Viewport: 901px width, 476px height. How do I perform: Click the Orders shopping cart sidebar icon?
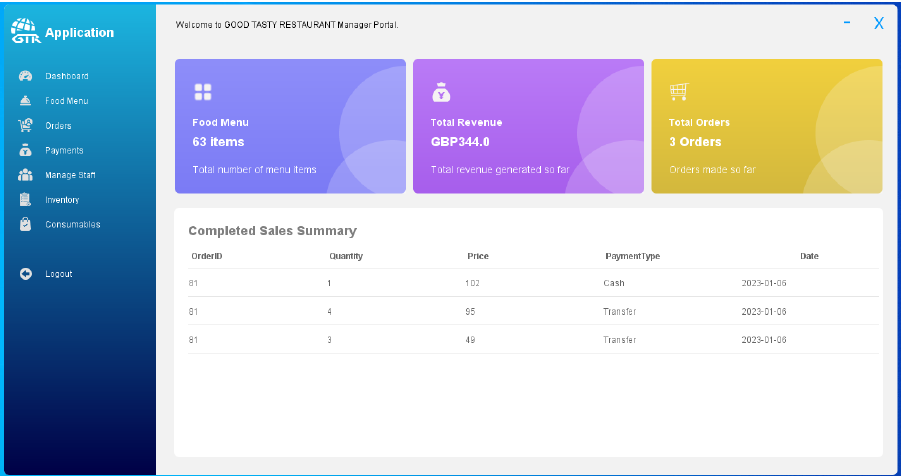[26, 126]
